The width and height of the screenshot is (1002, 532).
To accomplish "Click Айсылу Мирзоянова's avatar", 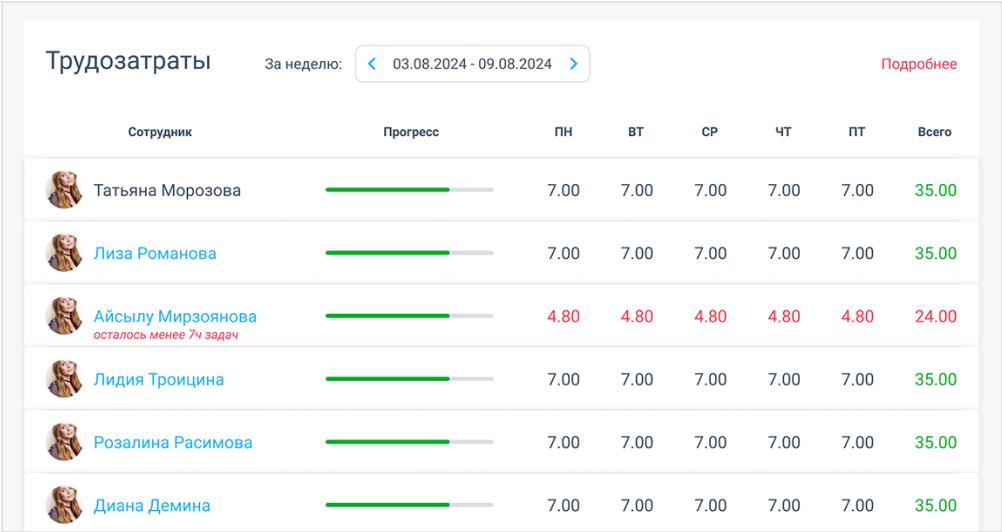I will click(x=64, y=316).
